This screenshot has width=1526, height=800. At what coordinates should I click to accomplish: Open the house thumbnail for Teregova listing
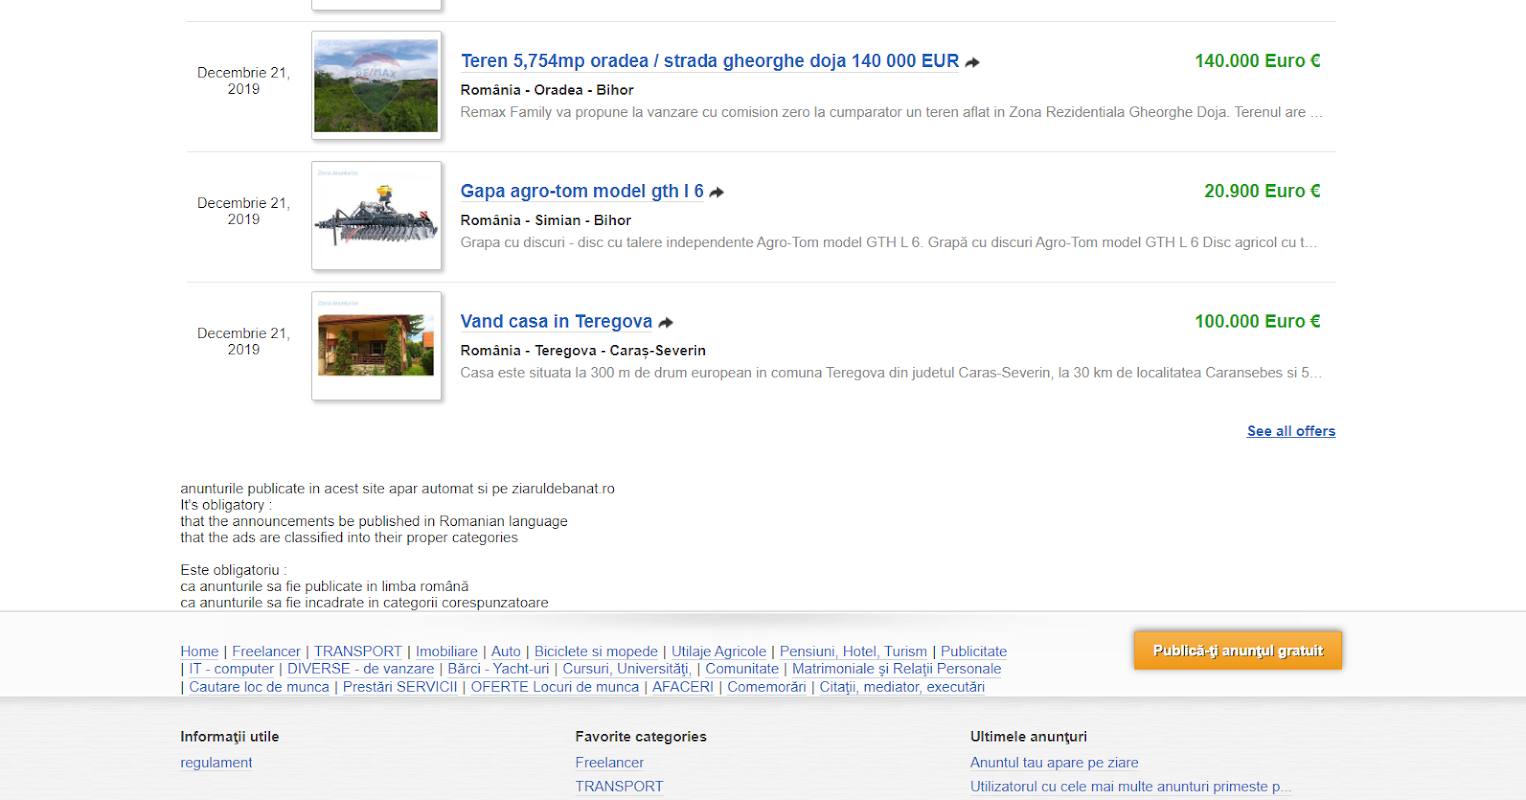pos(376,346)
